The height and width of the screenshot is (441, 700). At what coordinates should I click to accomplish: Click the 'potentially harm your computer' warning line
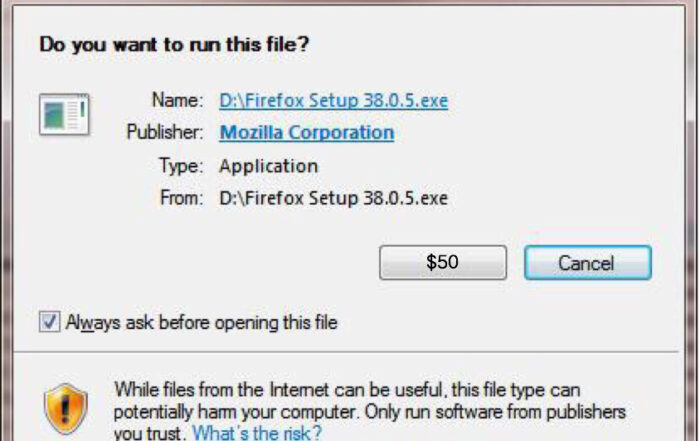point(370,412)
